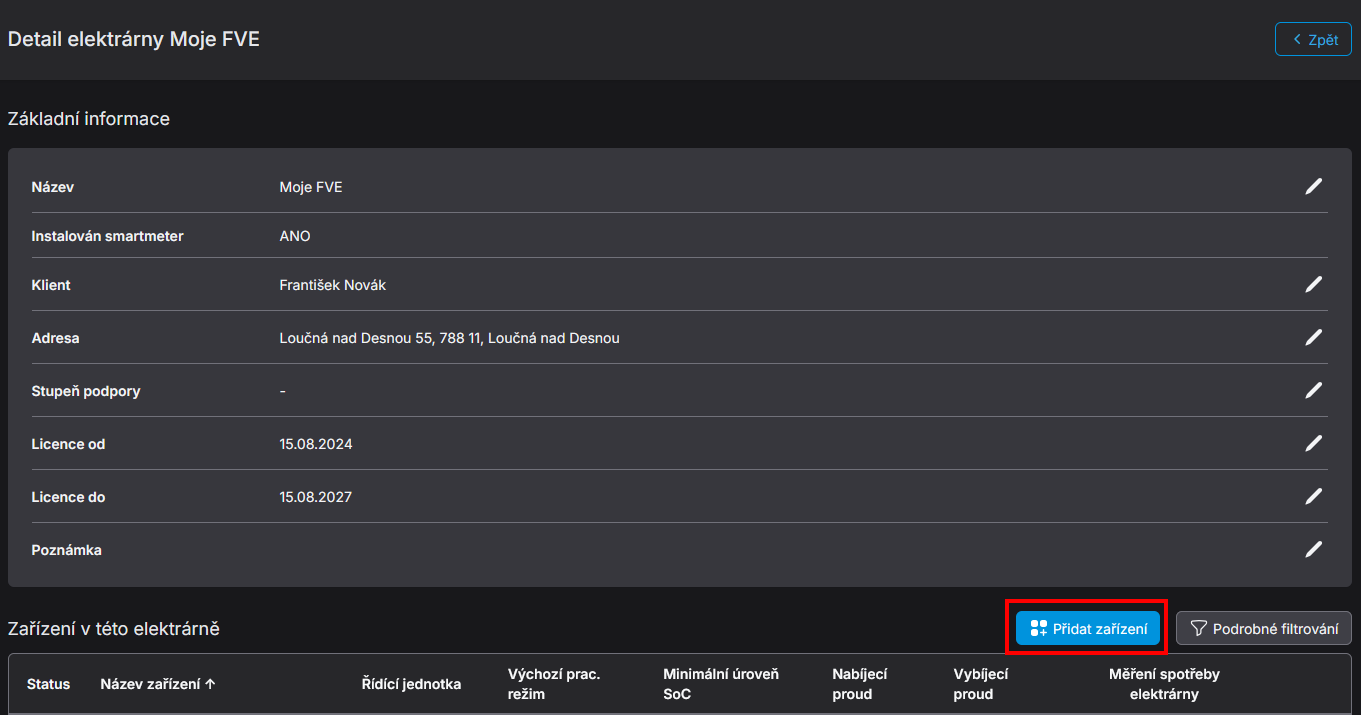Click Měření spotřeby elektrárny column header
The width and height of the screenshot is (1361, 715).
[x=1164, y=684]
